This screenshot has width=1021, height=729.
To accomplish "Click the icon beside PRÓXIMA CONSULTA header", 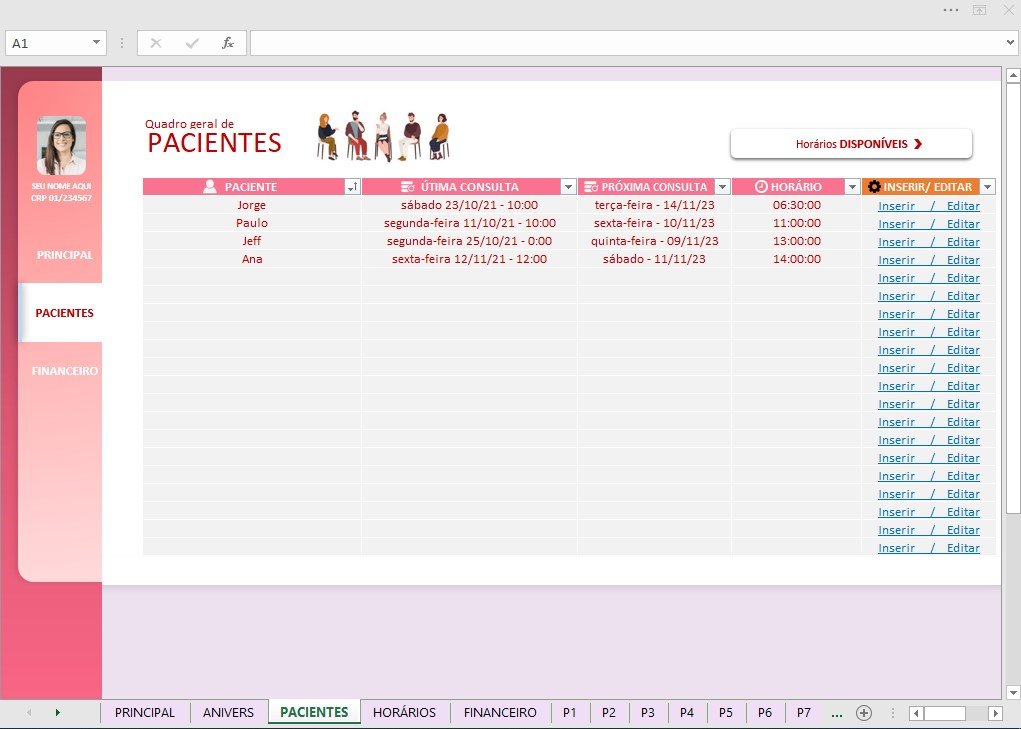I will (x=591, y=187).
